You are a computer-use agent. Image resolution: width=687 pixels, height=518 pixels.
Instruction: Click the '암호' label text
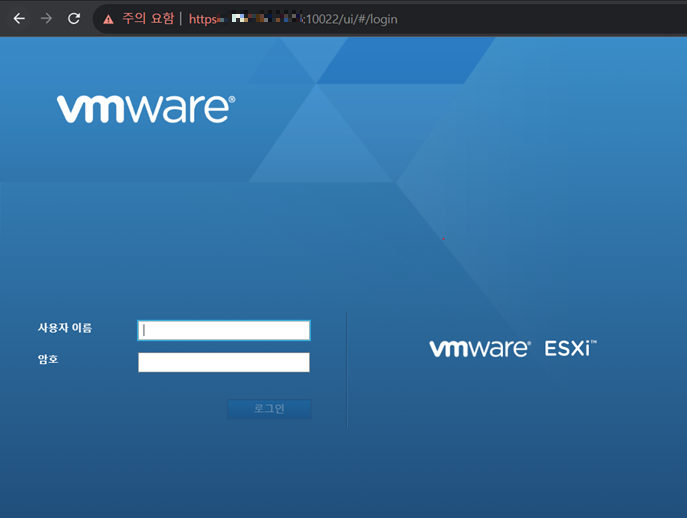pyautogui.click(x=48, y=359)
